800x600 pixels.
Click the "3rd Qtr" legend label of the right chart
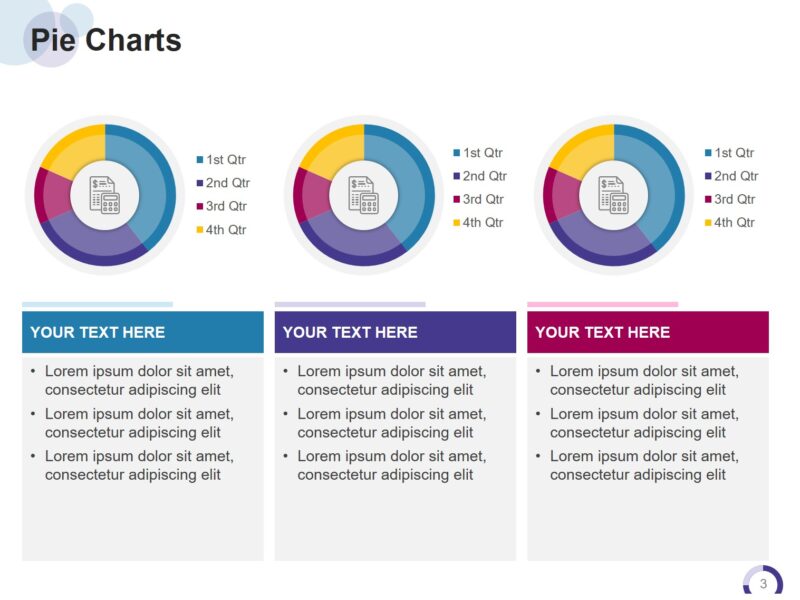(734, 199)
